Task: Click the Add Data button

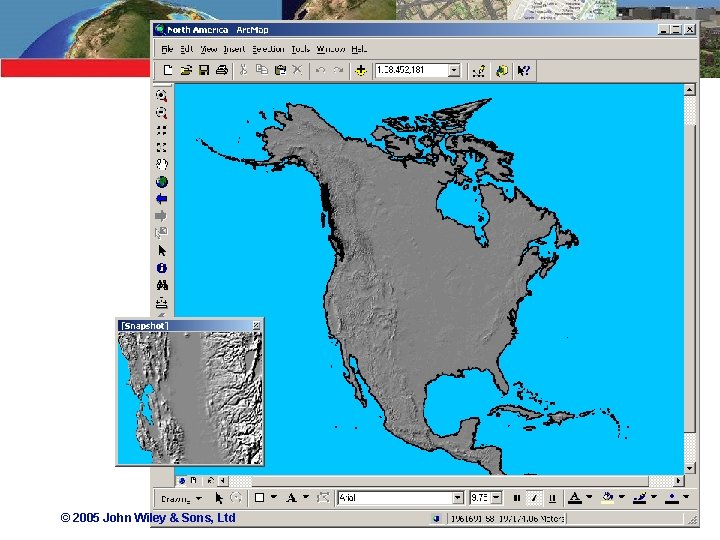Action: pyautogui.click(x=361, y=71)
